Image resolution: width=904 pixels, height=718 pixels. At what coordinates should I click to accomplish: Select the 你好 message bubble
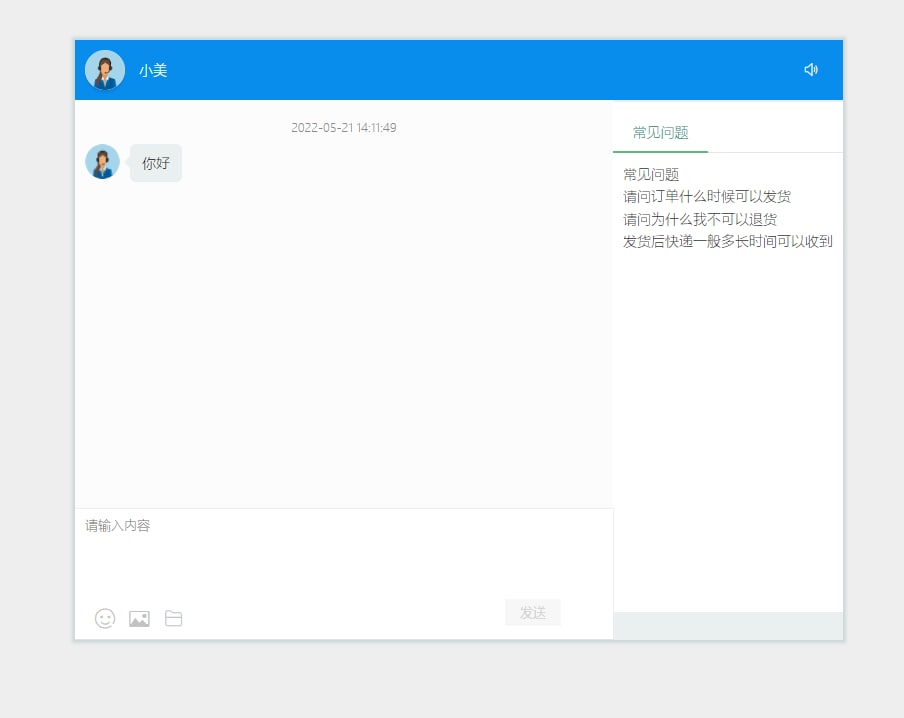[155, 162]
